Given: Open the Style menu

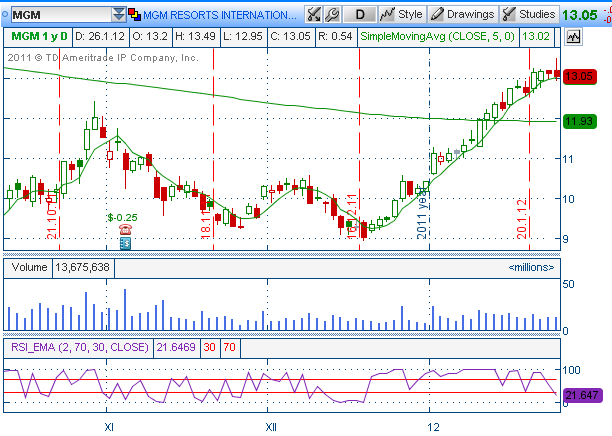Looking at the screenshot, I should click(x=402, y=14).
